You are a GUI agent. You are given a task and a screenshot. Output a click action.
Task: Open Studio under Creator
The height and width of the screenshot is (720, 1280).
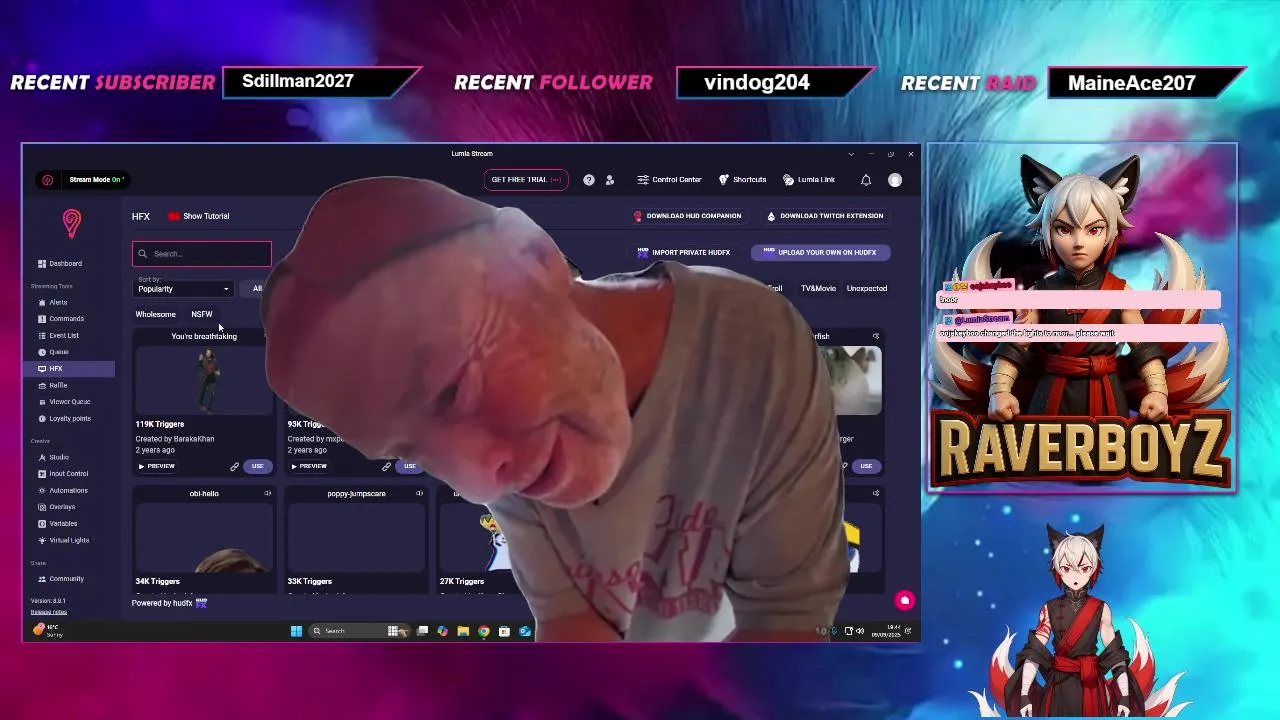(x=54, y=457)
